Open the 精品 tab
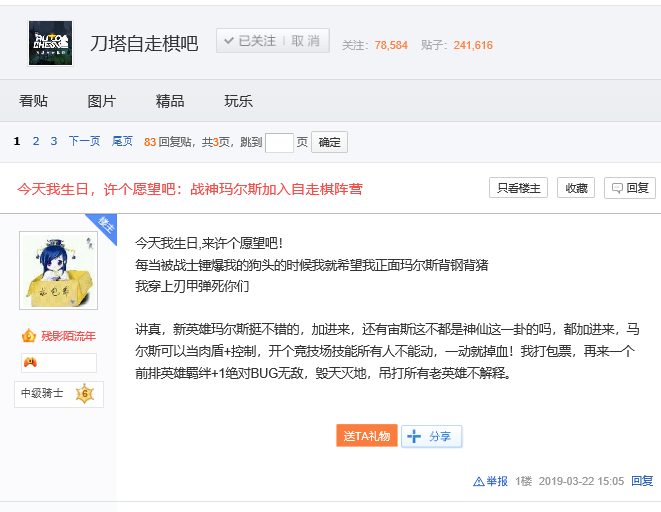Viewport: 661px width, 512px height. [x=170, y=101]
